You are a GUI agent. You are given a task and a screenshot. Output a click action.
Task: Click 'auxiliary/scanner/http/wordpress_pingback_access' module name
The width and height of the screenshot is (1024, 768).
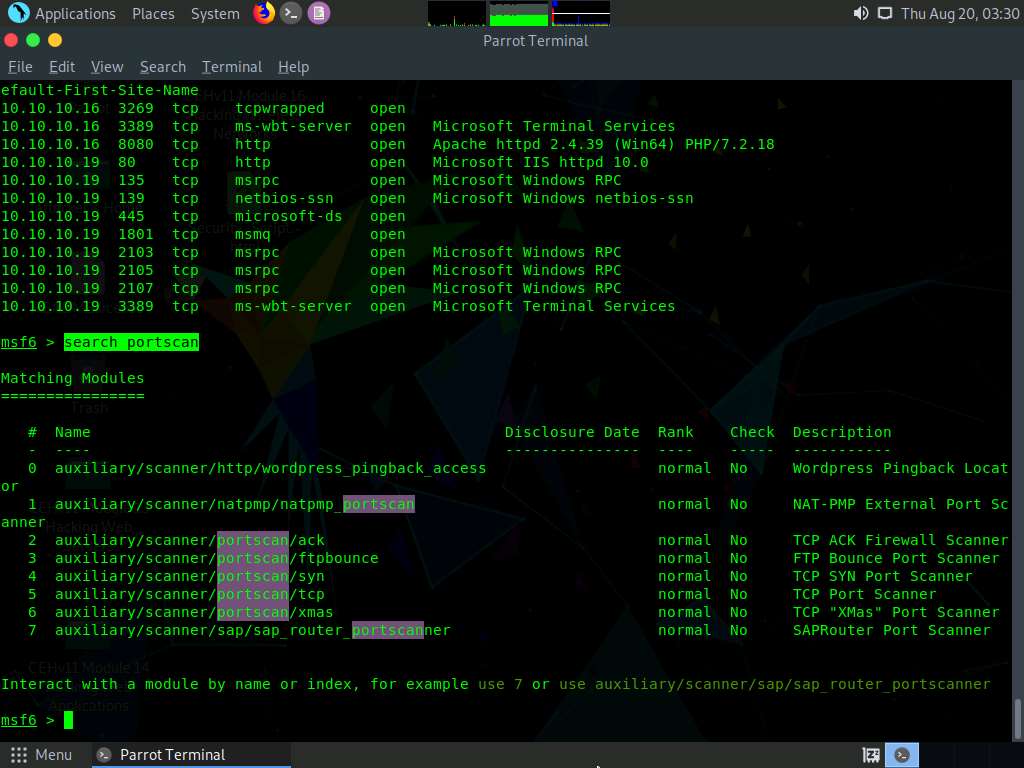[x=270, y=468]
